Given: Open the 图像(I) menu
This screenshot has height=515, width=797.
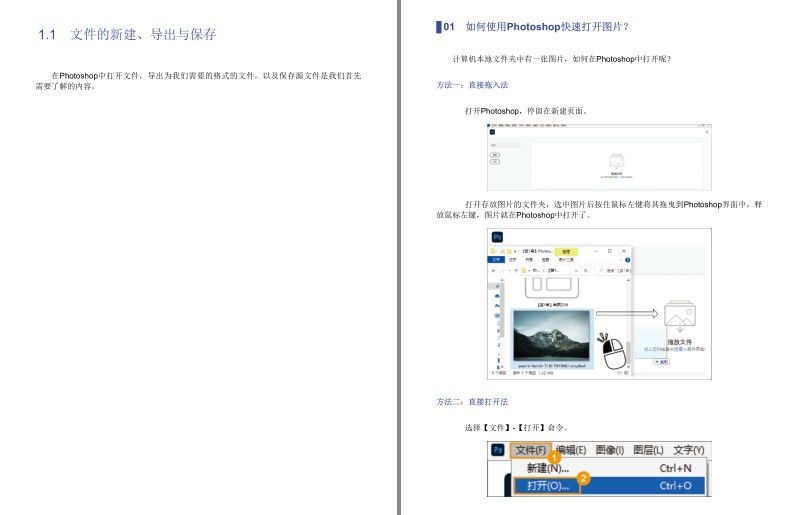Looking at the screenshot, I should pos(609,450).
